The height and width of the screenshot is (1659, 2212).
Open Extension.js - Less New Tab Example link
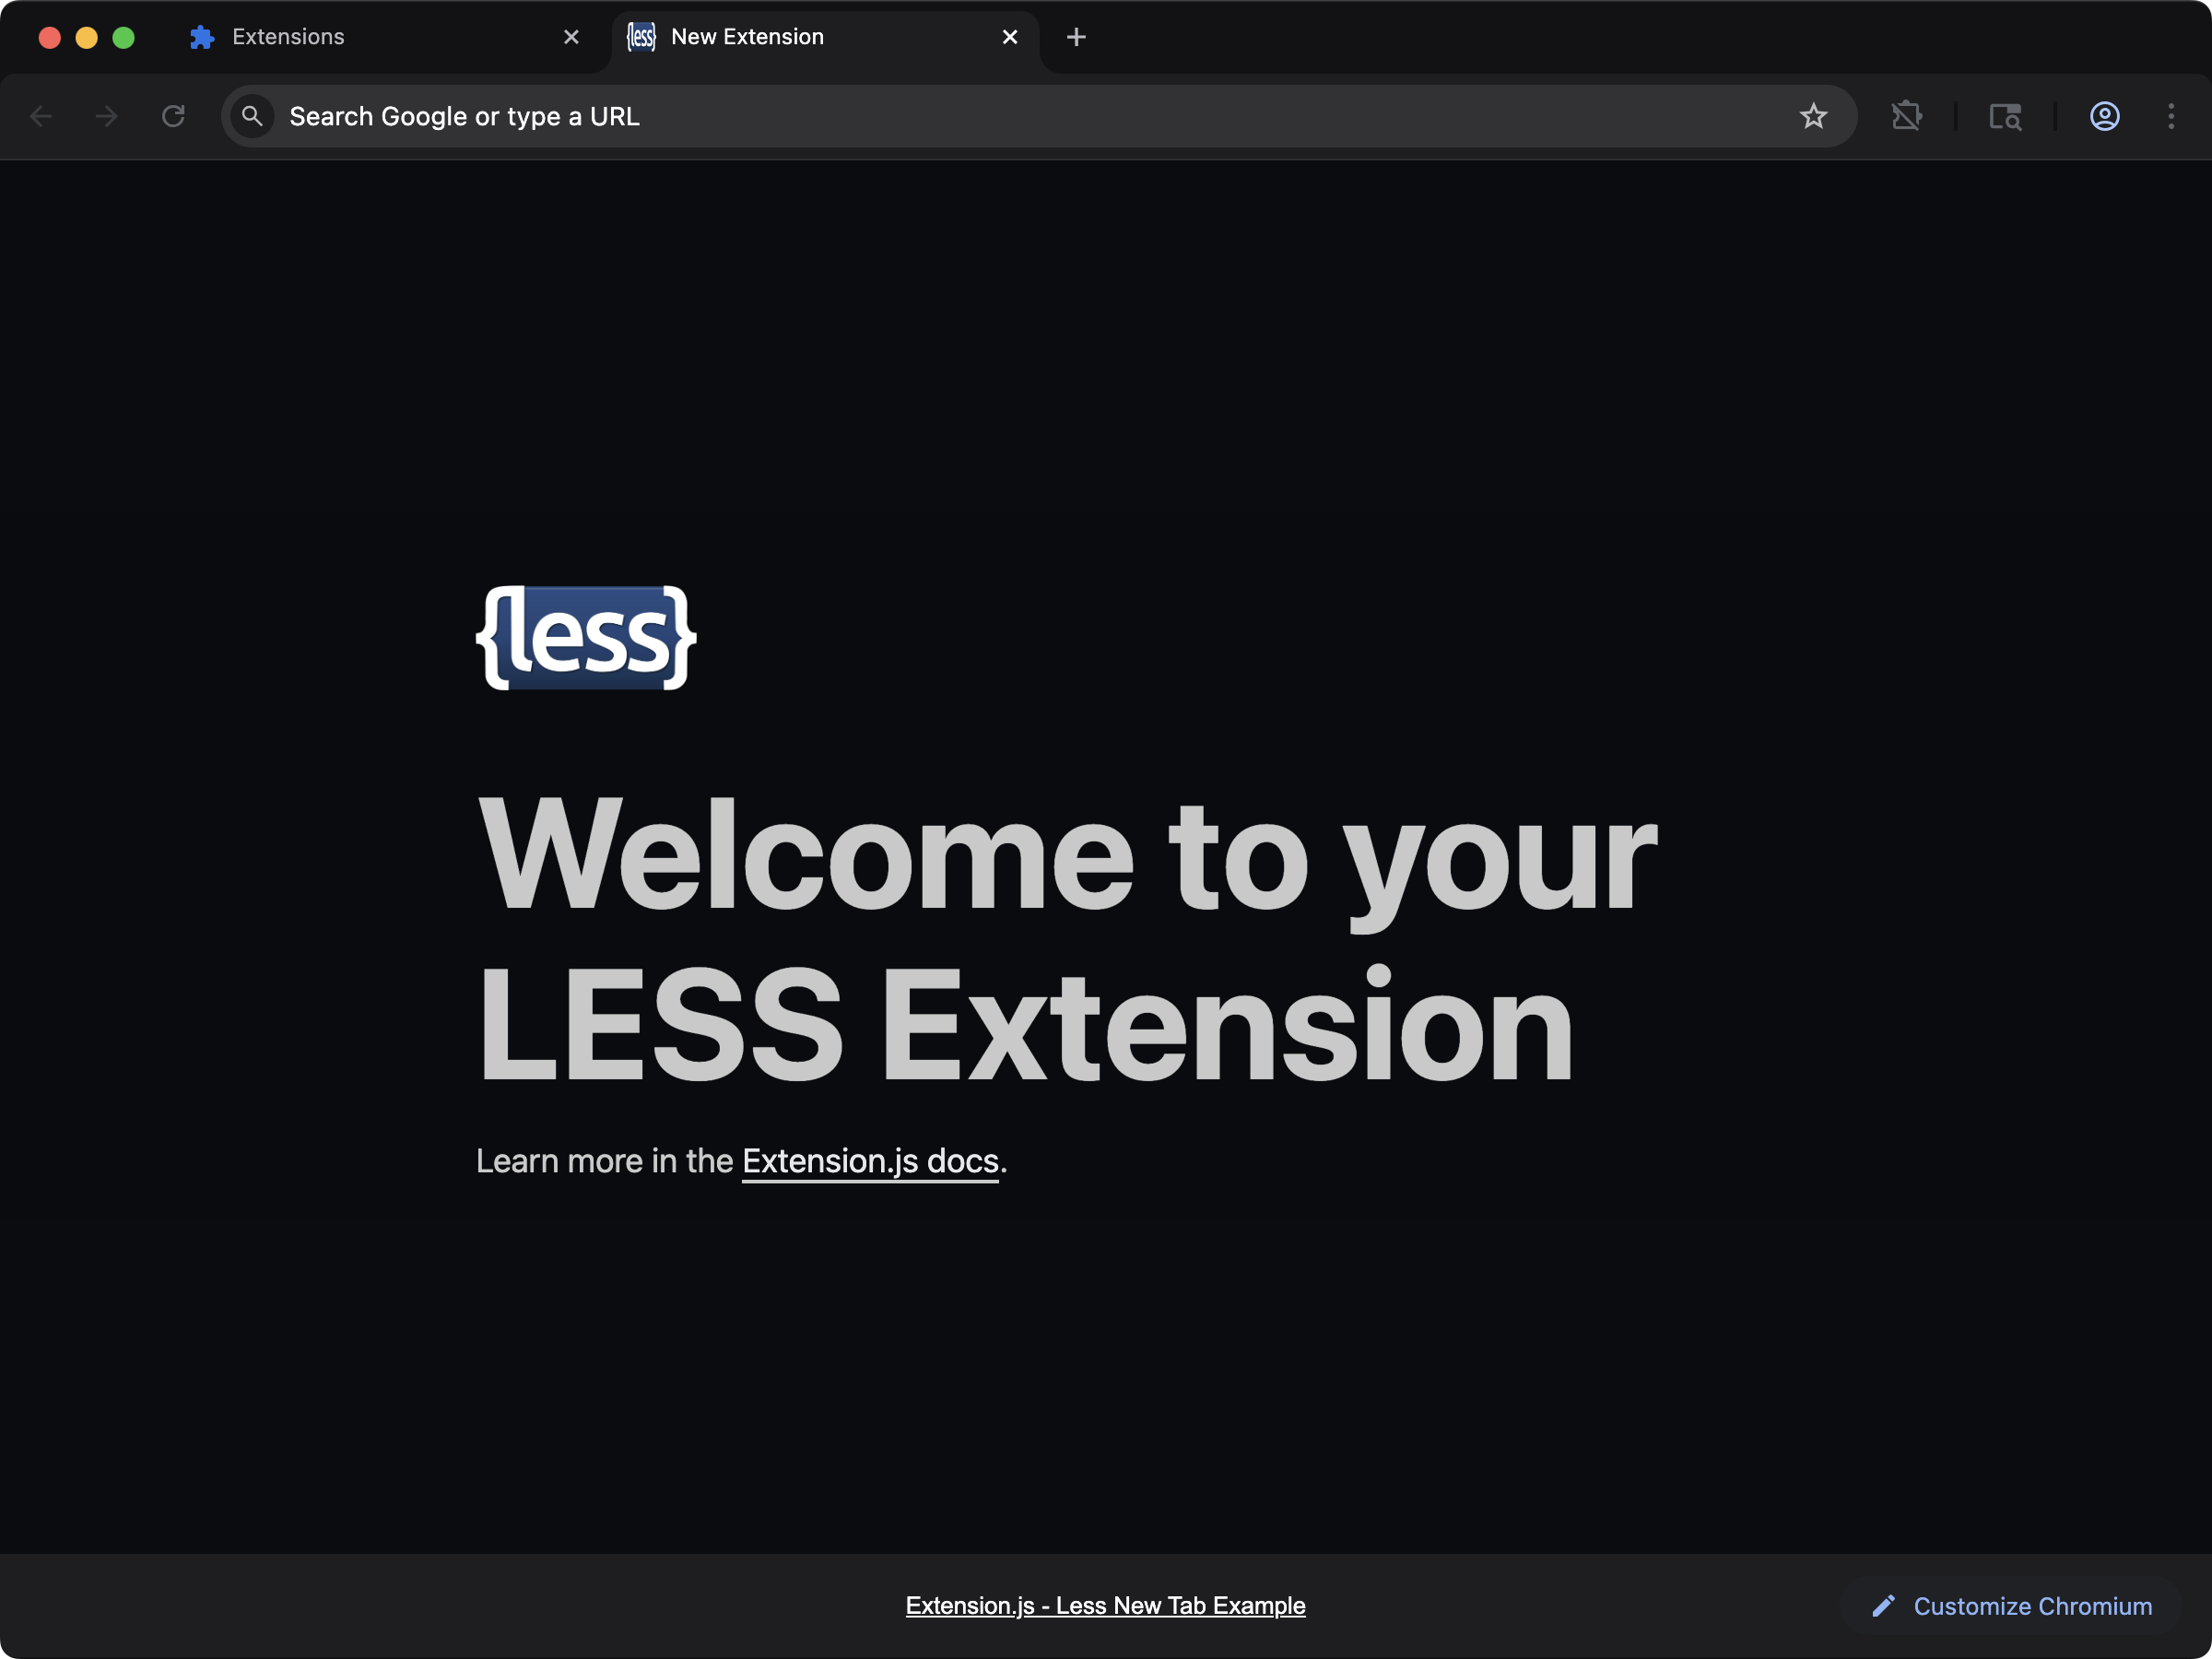pos(1105,1606)
